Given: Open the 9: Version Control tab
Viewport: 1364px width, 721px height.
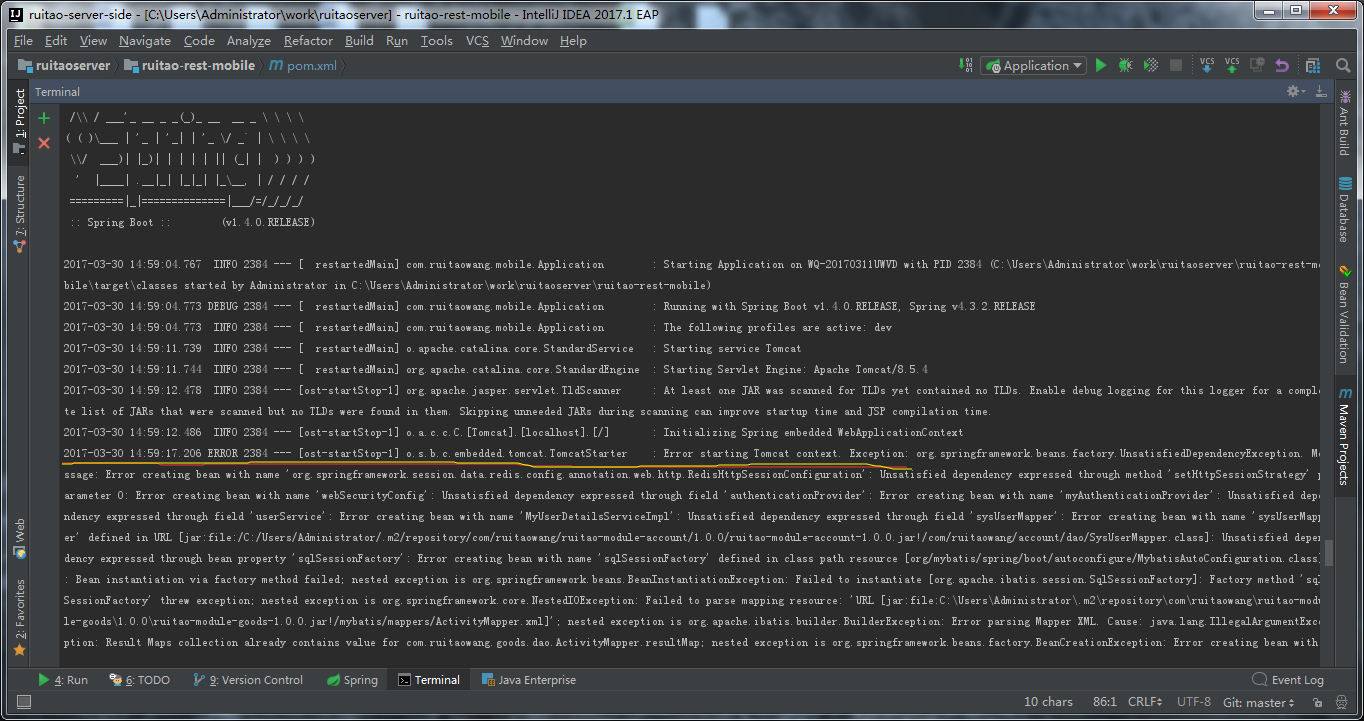Looking at the screenshot, I should click(248, 680).
